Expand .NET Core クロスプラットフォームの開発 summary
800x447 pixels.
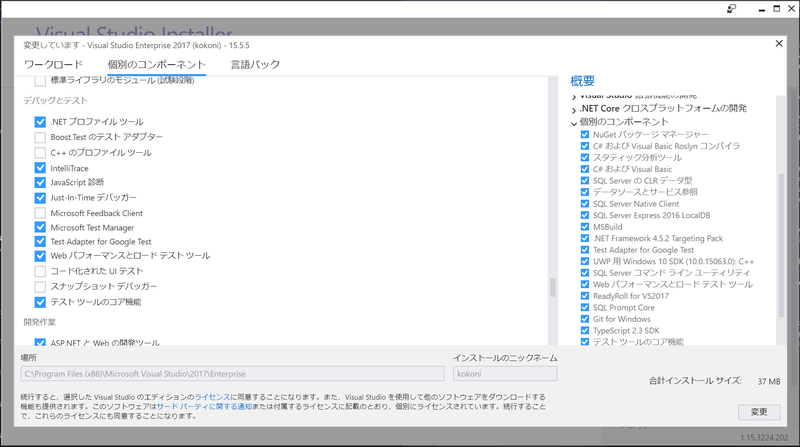[574, 109]
